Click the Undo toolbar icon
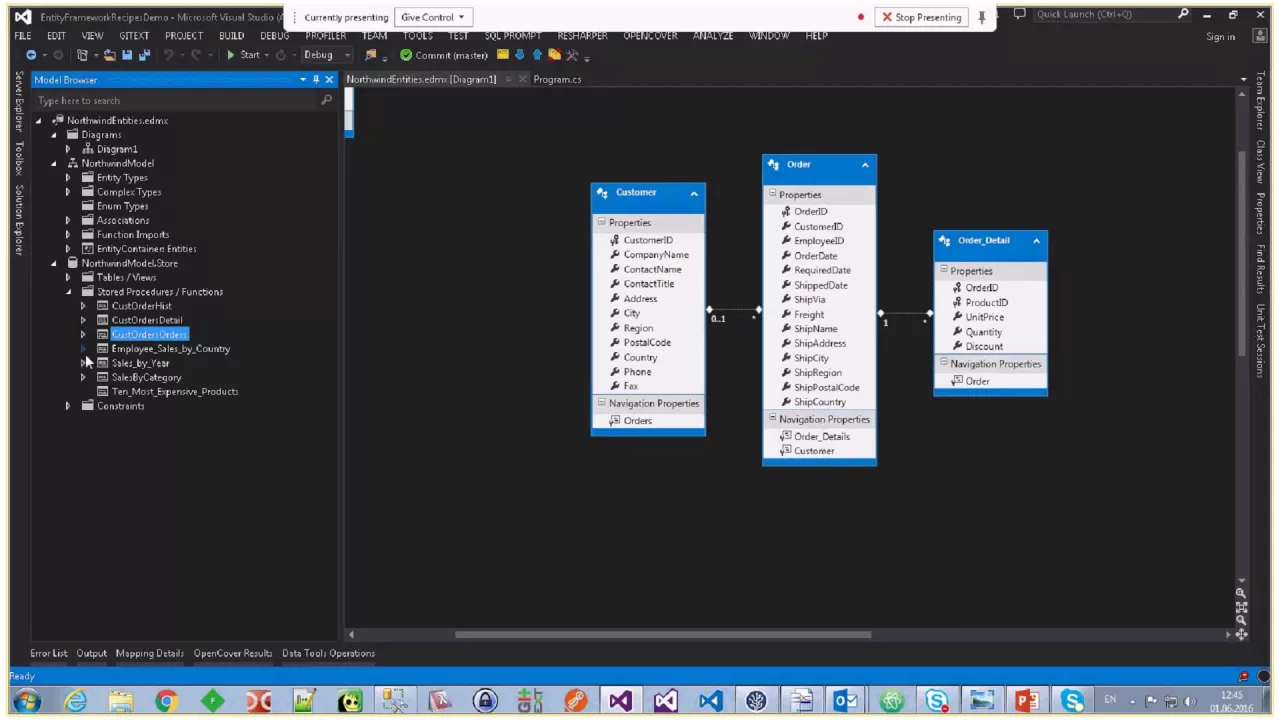The height and width of the screenshot is (720, 1280). coord(168,55)
